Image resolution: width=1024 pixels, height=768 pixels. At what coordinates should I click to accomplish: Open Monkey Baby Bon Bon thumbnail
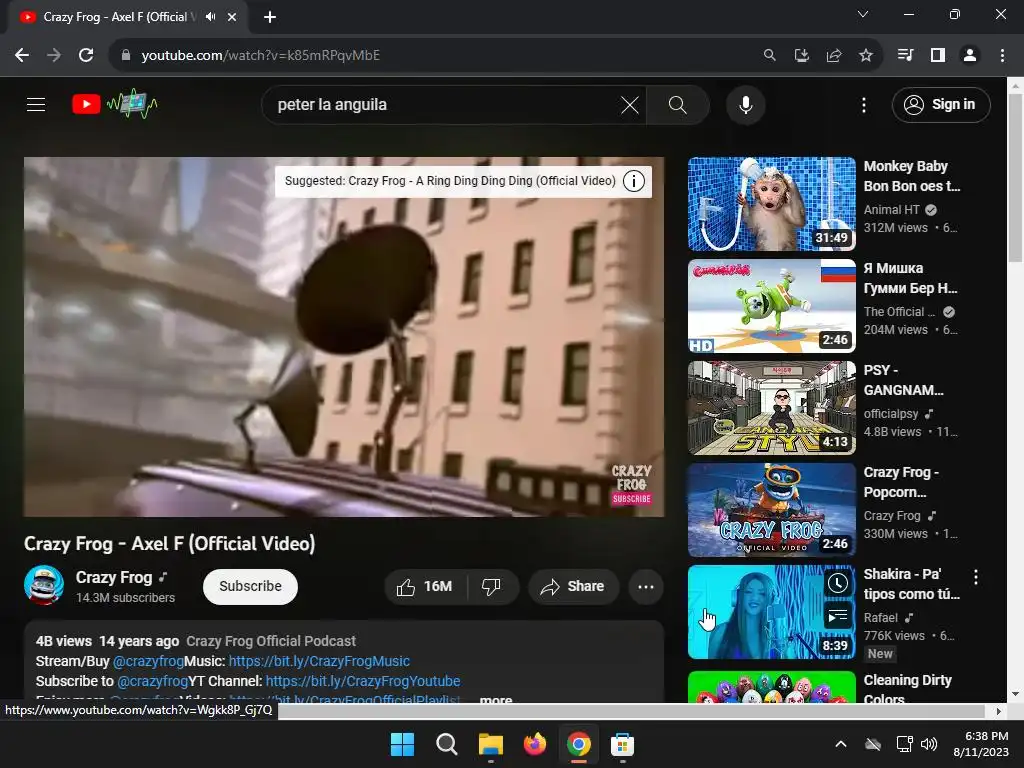[x=772, y=204]
